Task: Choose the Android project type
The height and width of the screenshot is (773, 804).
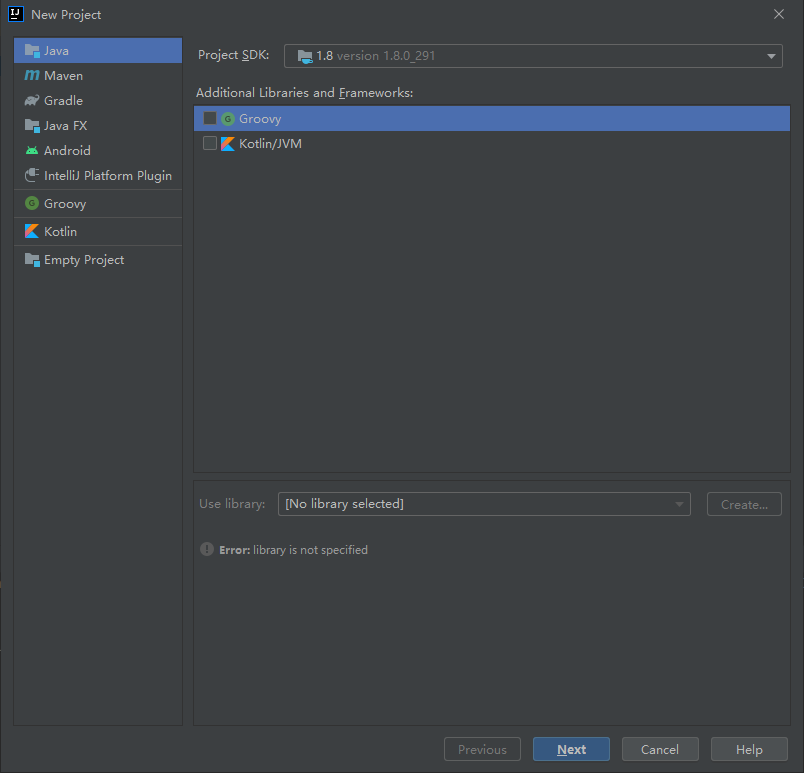Action: pos(98,150)
